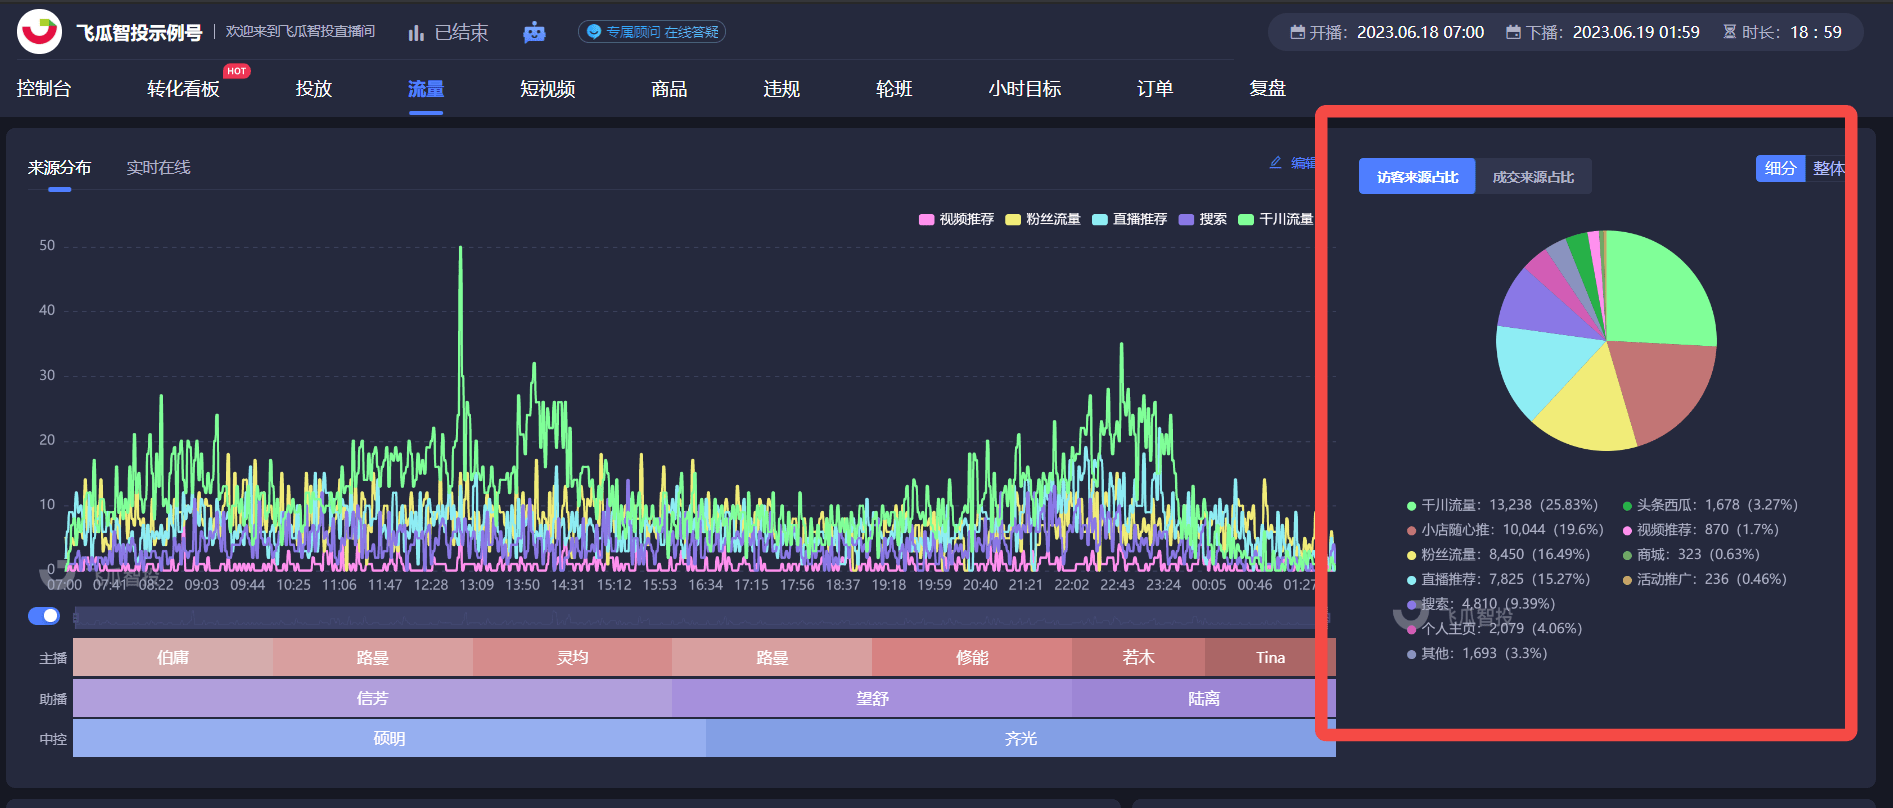
Task: Click the pencil 编辑 icon
Action: tap(1276, 162)
